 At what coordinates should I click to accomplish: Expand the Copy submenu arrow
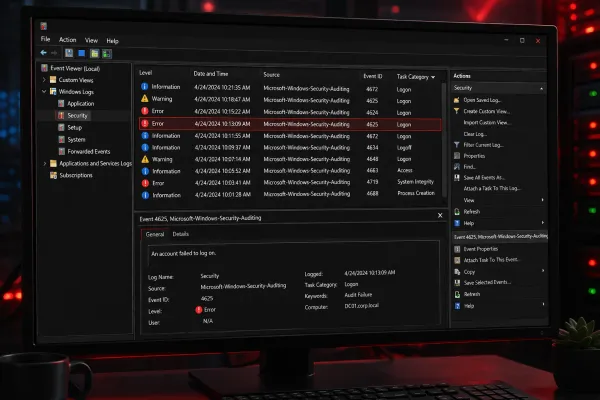click(x=543, y=271)
